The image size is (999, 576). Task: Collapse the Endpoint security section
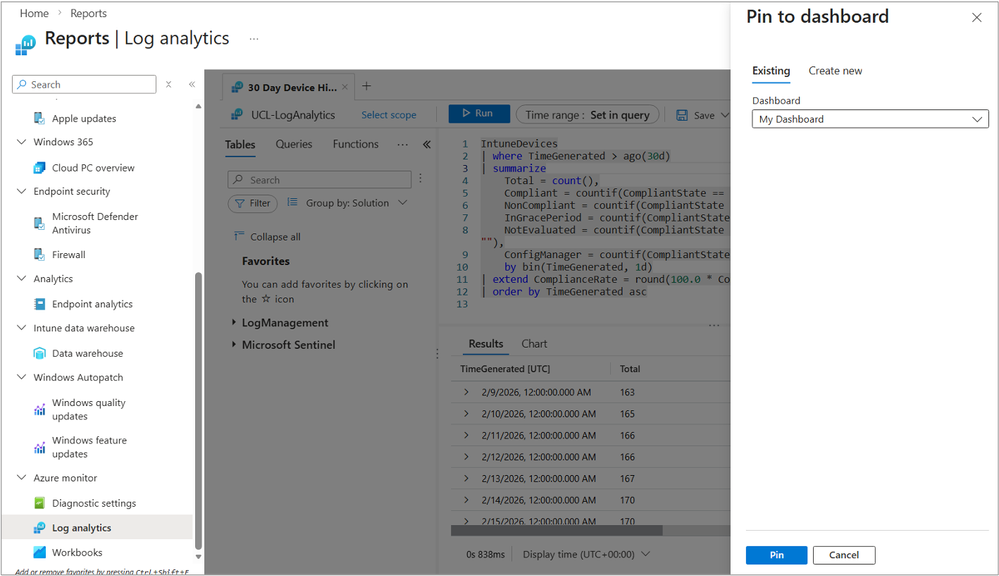tap(22, 191)
